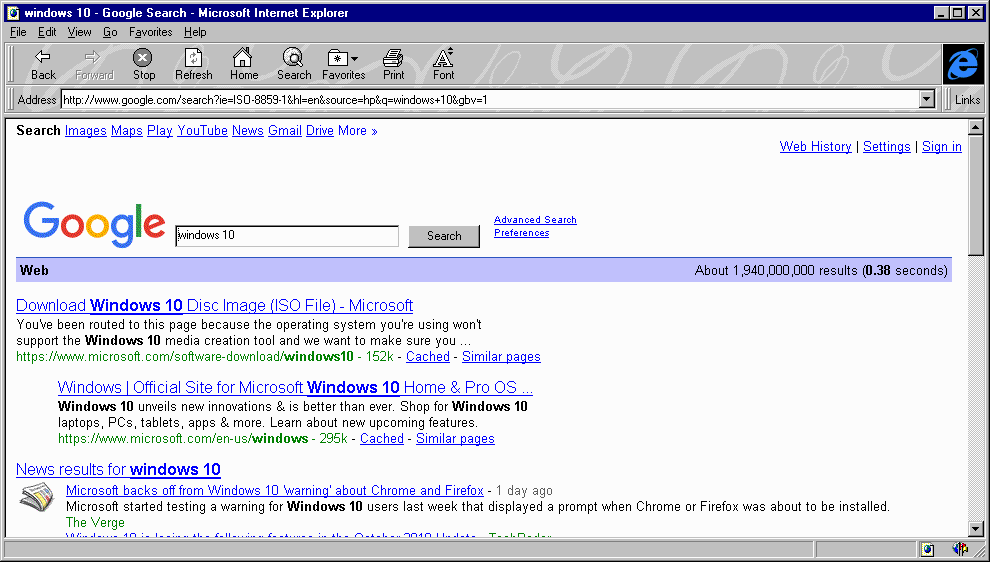990x562 pixels.
Task: Open Microsoft backs off Chrome Firefox article
Action: tap(275, 491)
